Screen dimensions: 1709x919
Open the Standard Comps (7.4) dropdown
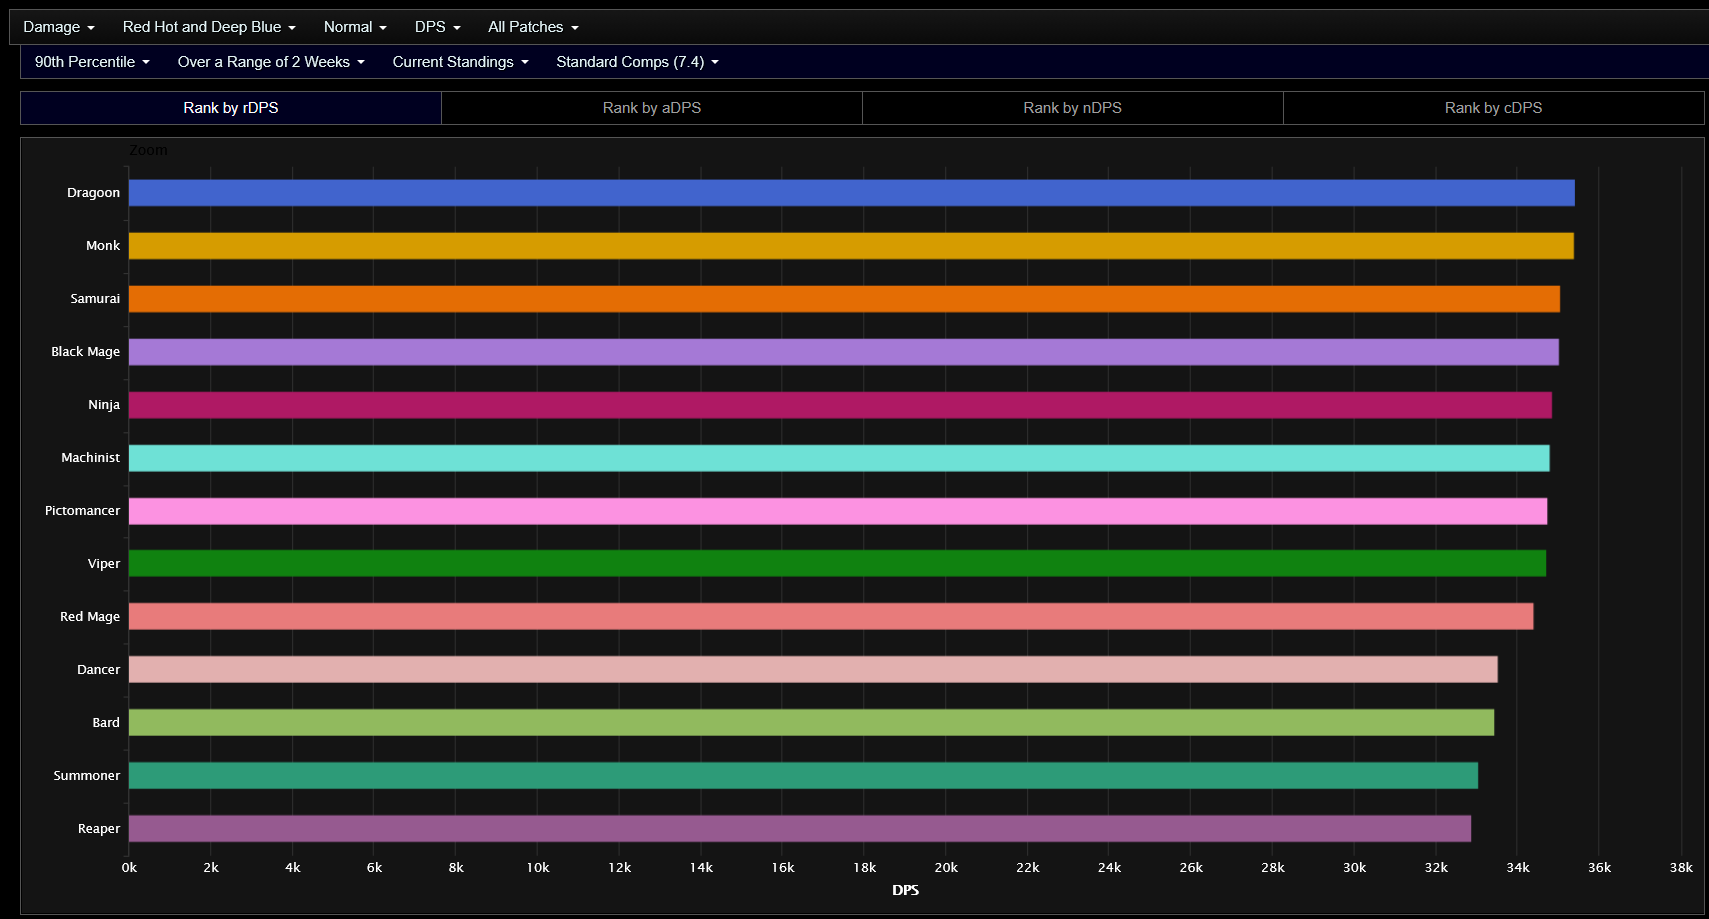637,62
